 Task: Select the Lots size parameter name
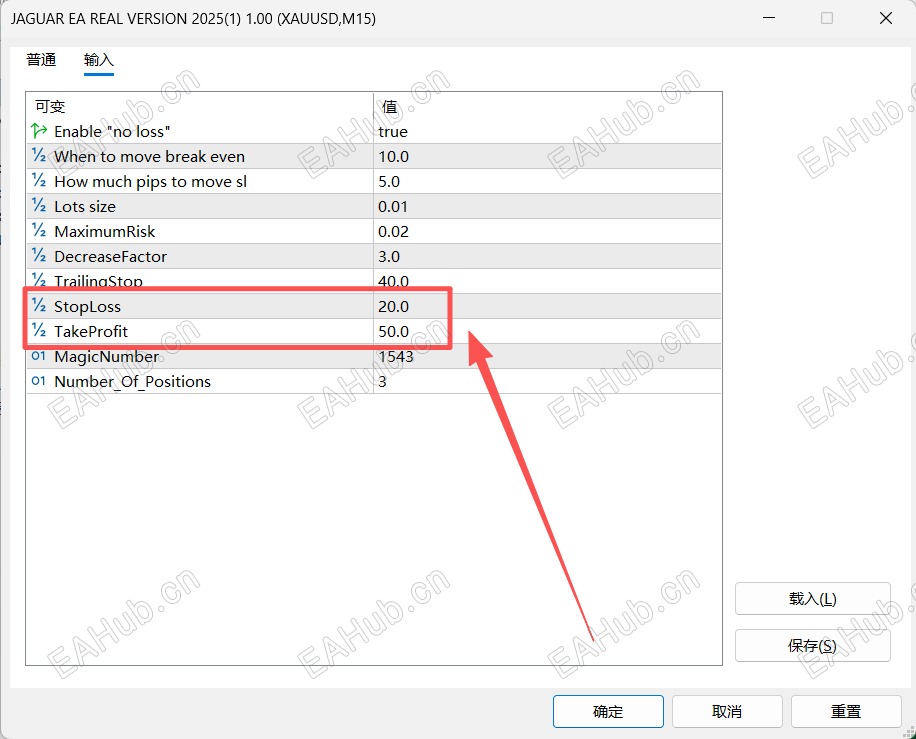click(x=85, y=207)
